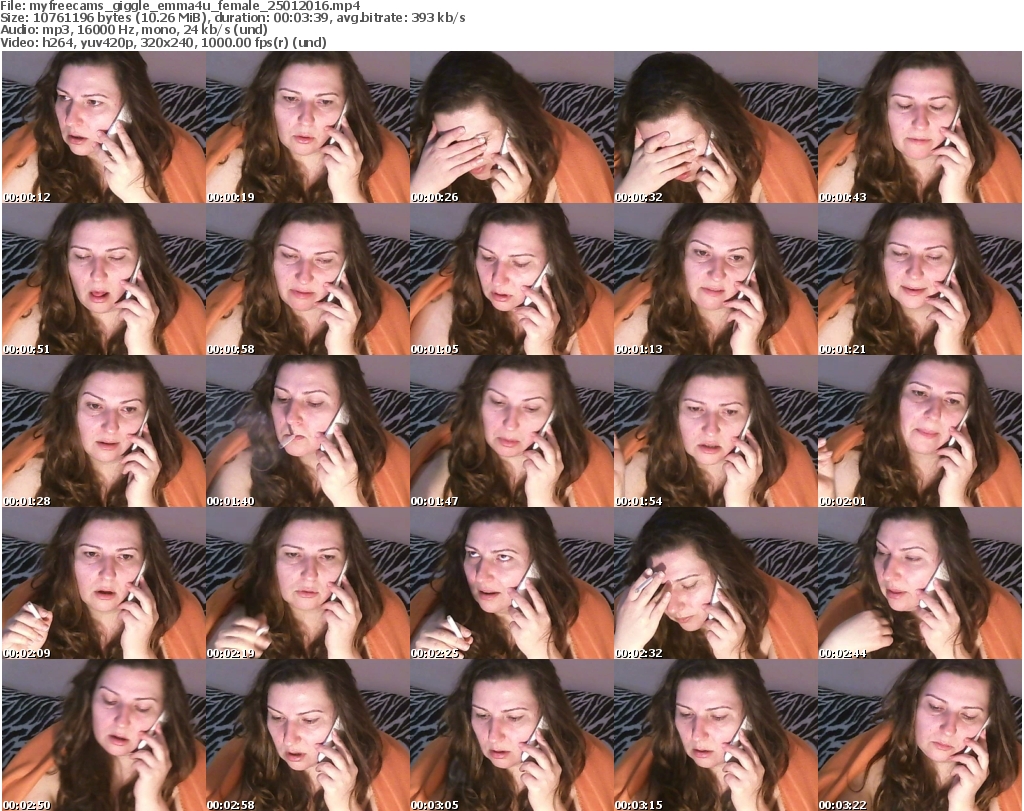Select the thumbnail at timestamp 00:01:21
The width and height of the screenshot is (1024, 811).
pos(919,279)
